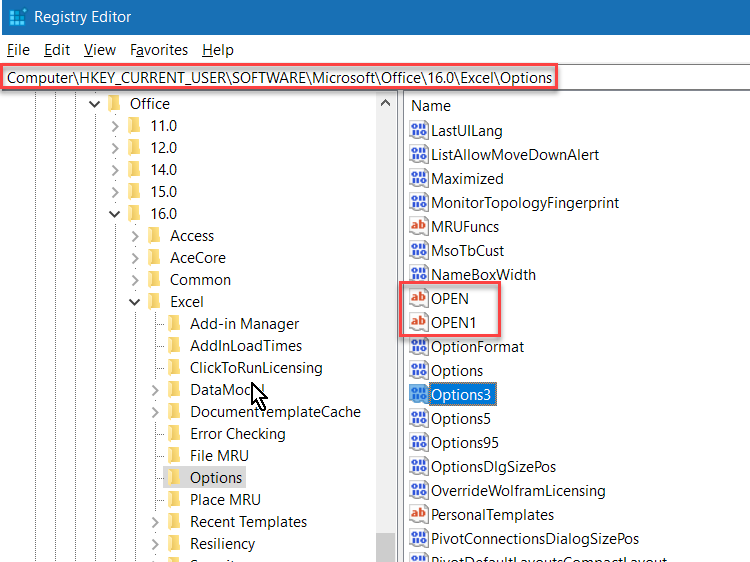Select the ClickToRunLicensing key
The image size is (750, 562).
click(x=256, y=367)
